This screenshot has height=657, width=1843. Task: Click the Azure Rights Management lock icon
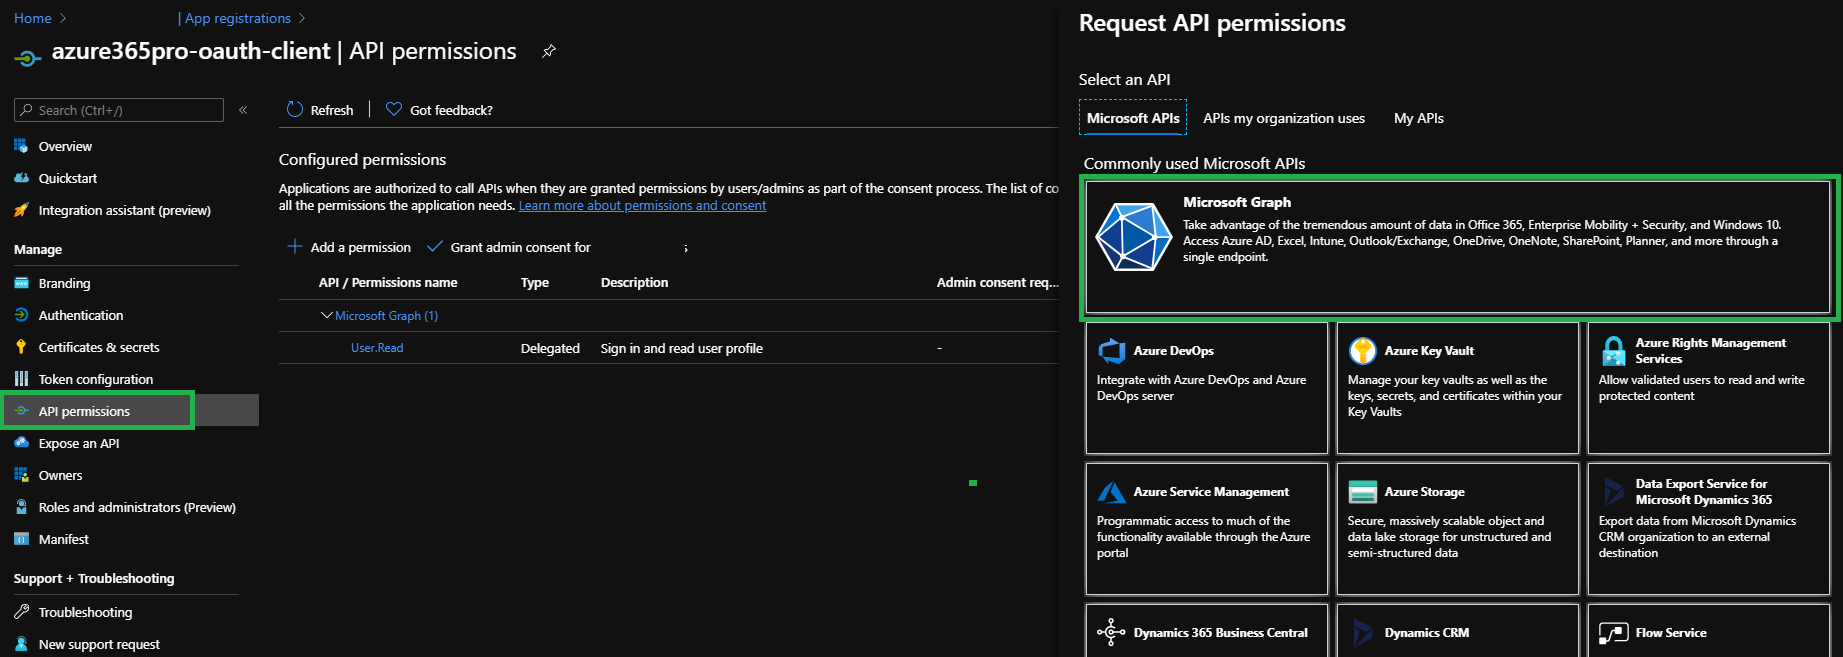[1613, 351]
